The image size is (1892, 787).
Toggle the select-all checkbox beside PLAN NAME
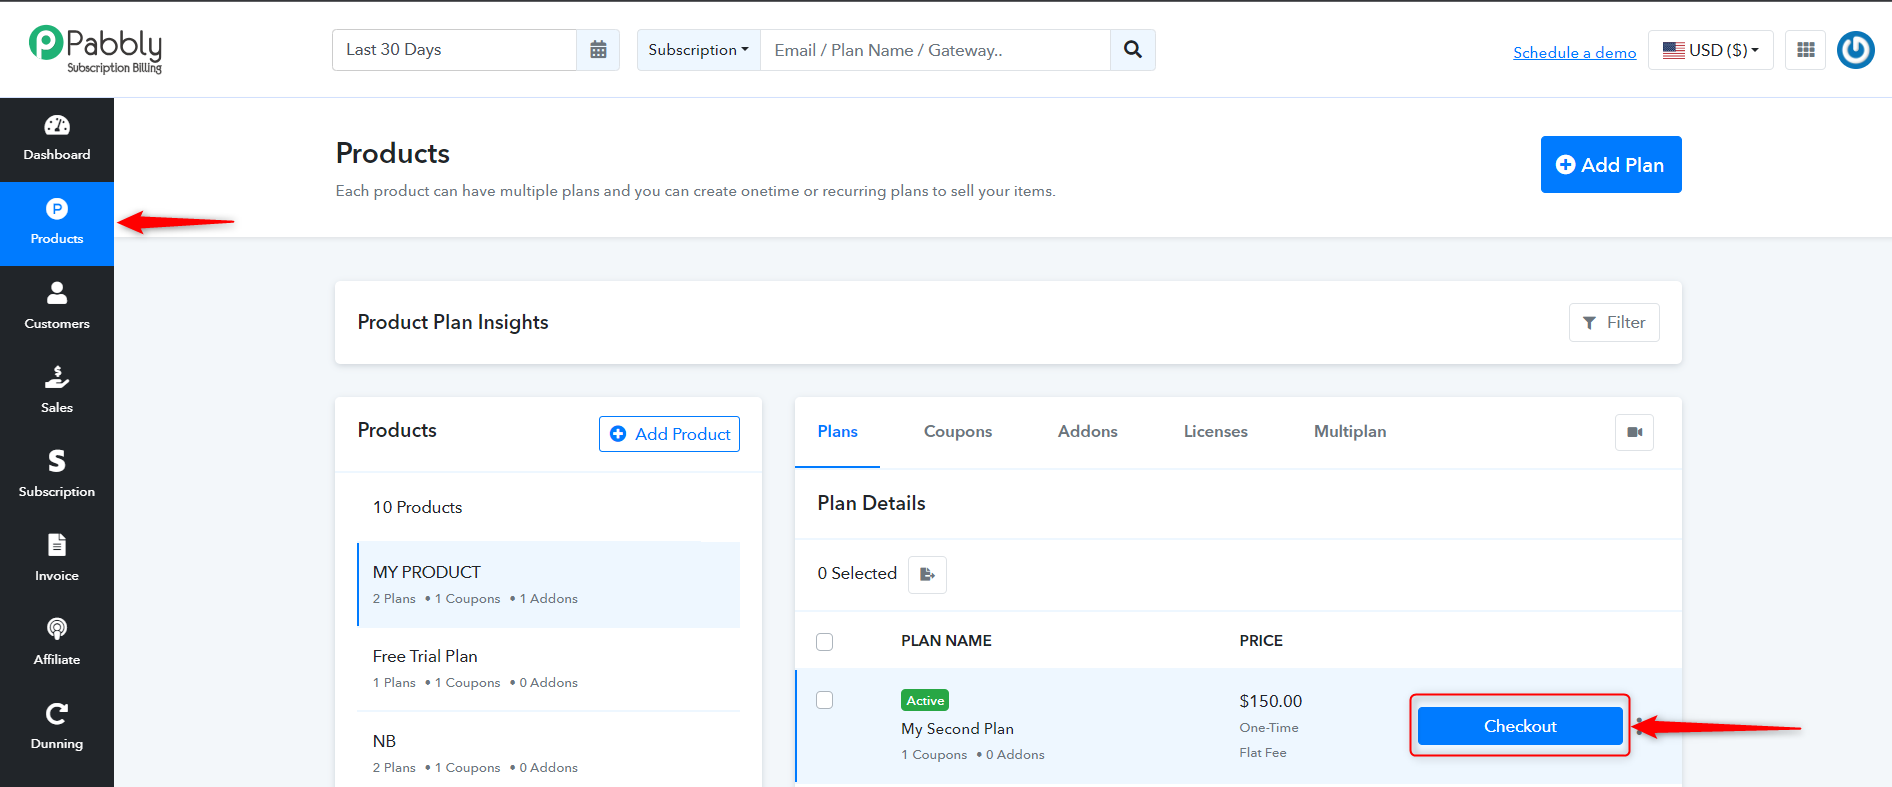click(825, 642)
